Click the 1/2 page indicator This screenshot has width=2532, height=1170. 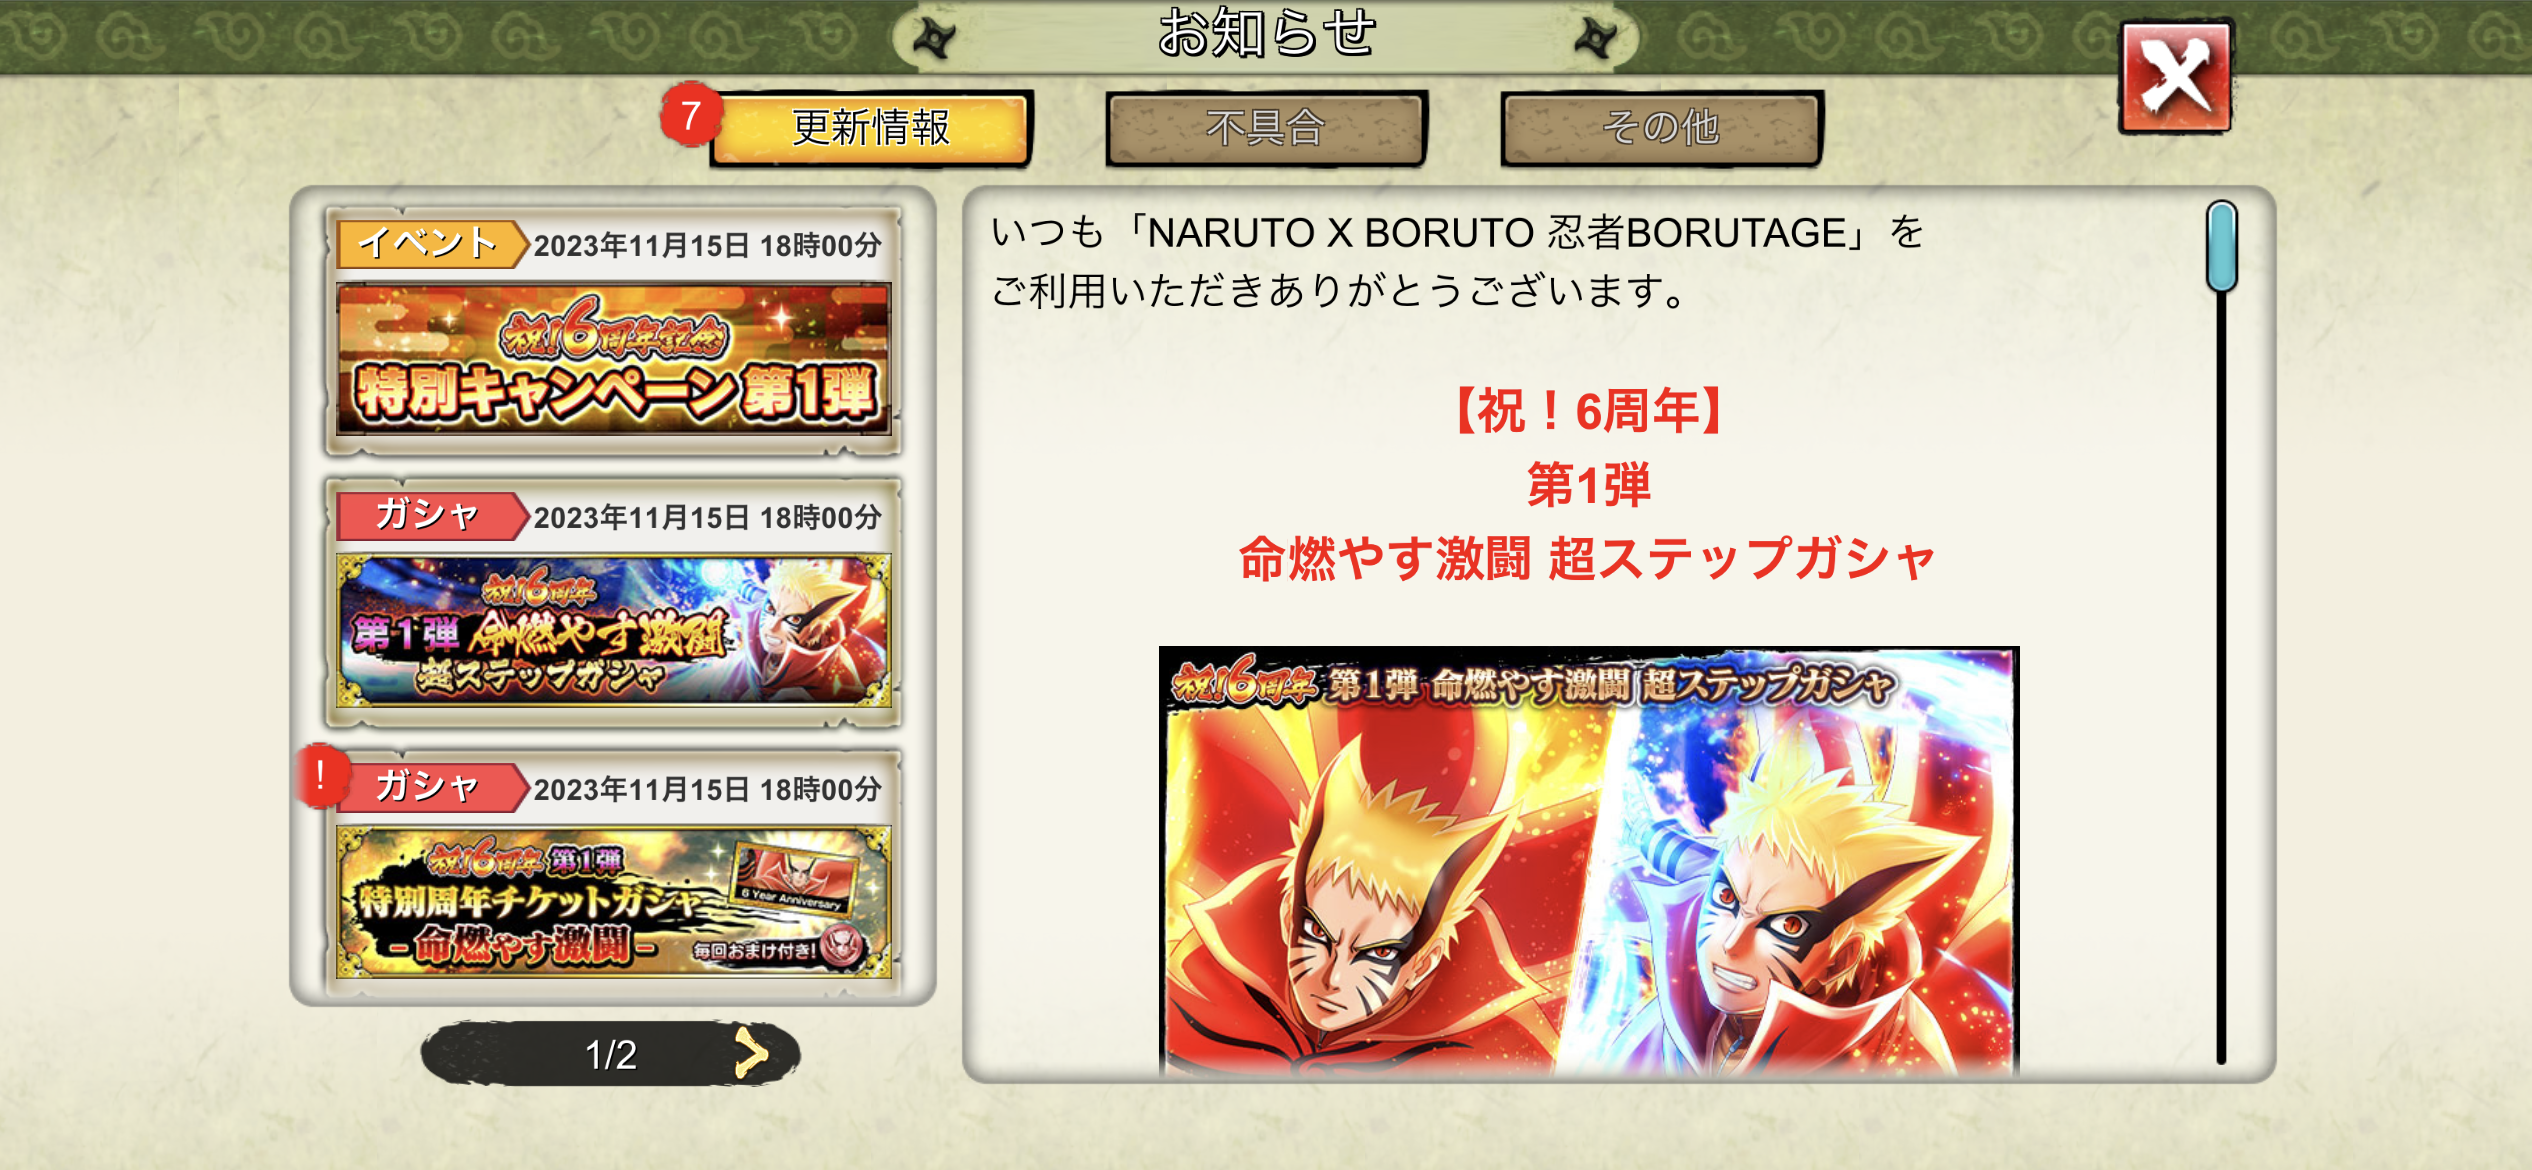pyautogui.click(x=610, y=1055)
